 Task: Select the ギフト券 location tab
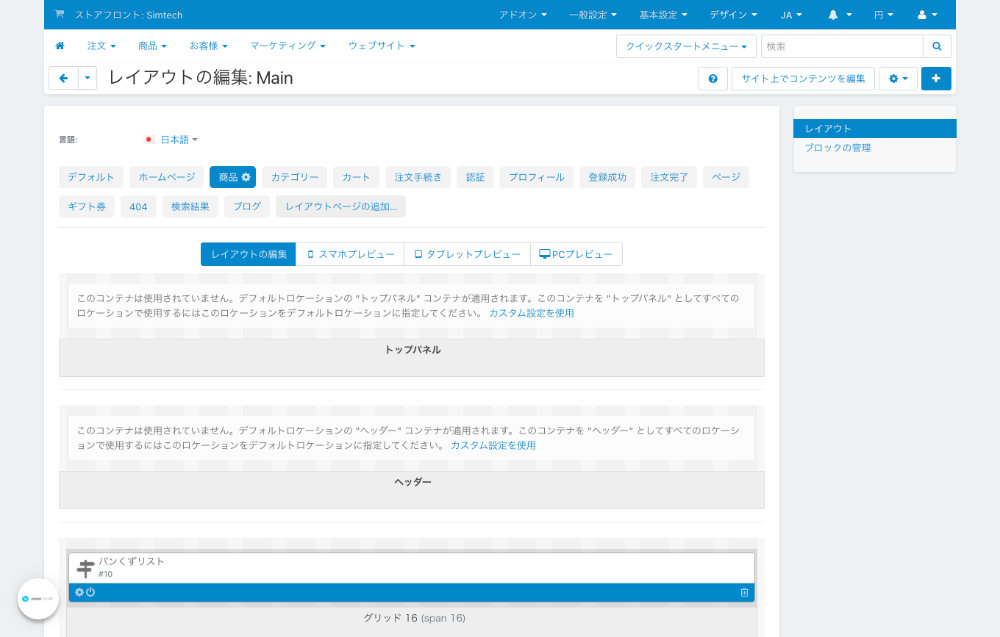[x=87, y=207]
